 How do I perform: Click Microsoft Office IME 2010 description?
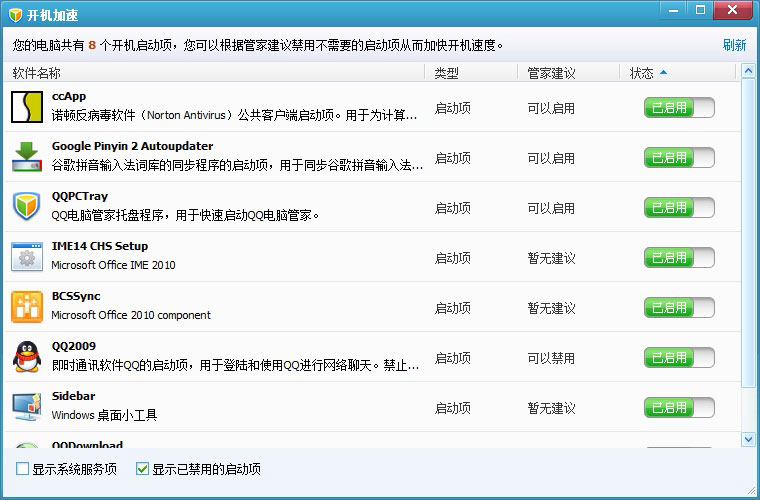(113, 265)
